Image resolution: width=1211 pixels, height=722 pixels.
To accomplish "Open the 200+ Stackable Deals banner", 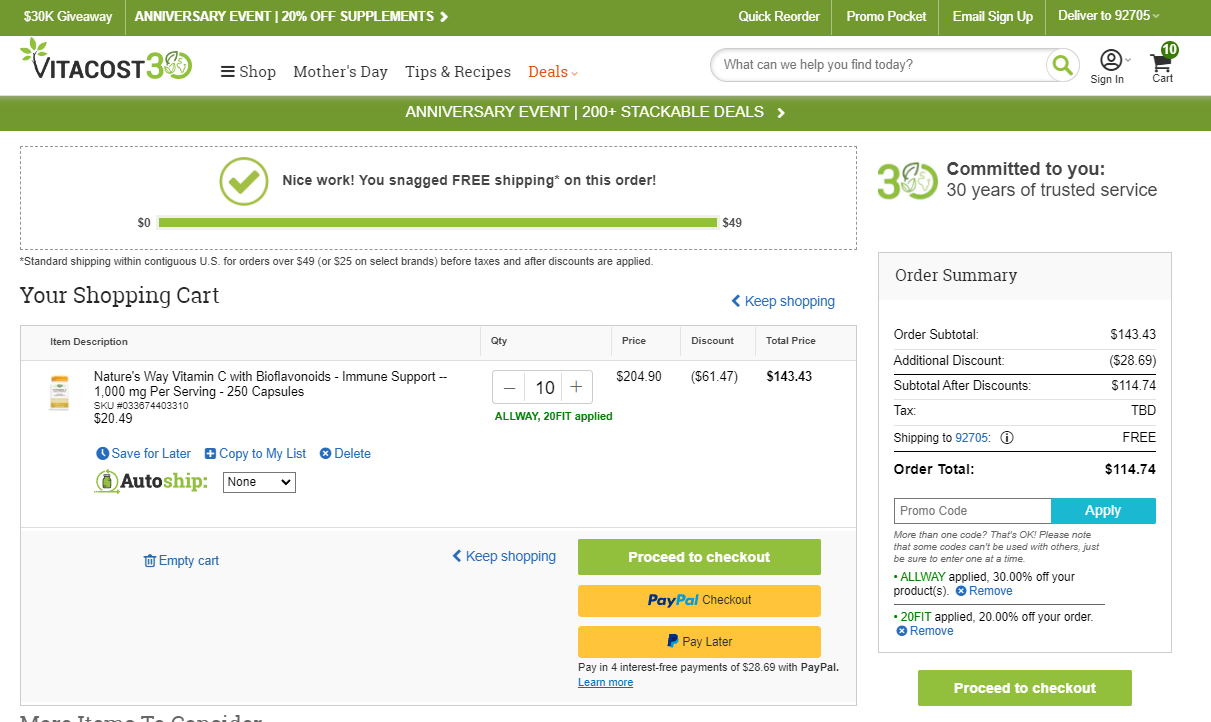I will [595, 112].
